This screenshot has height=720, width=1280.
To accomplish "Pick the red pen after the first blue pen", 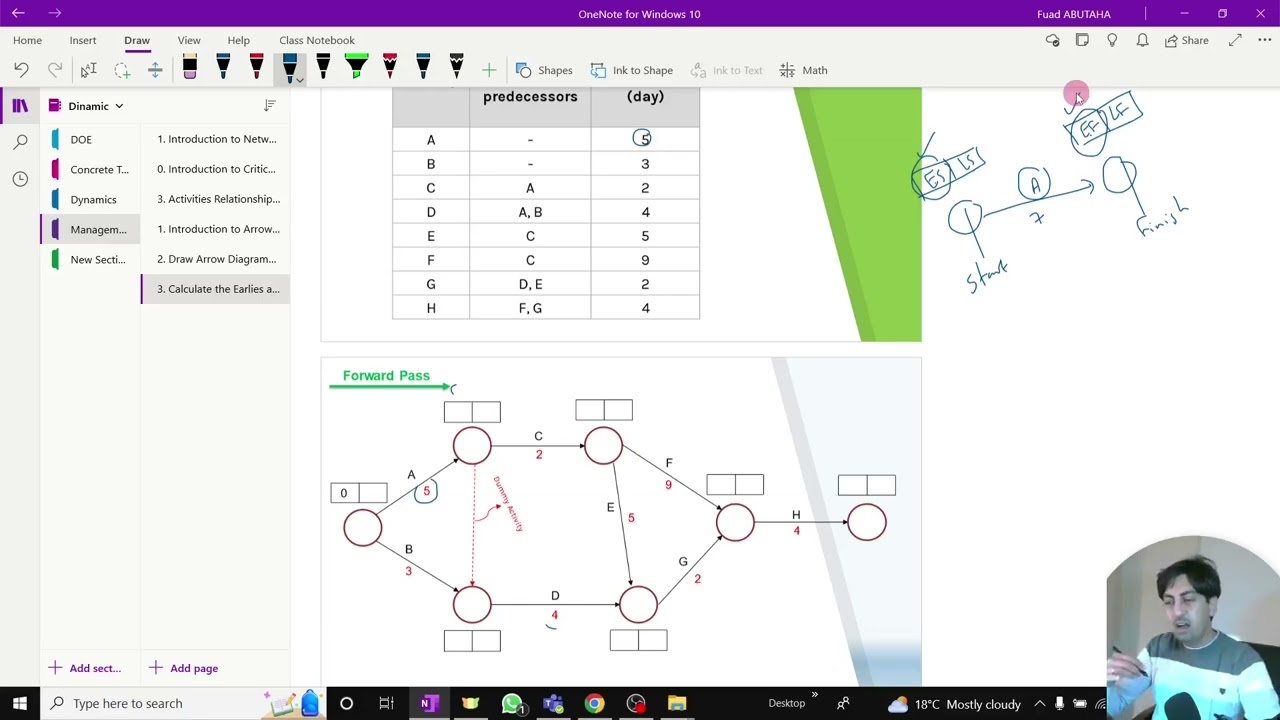I will point(256,68).
